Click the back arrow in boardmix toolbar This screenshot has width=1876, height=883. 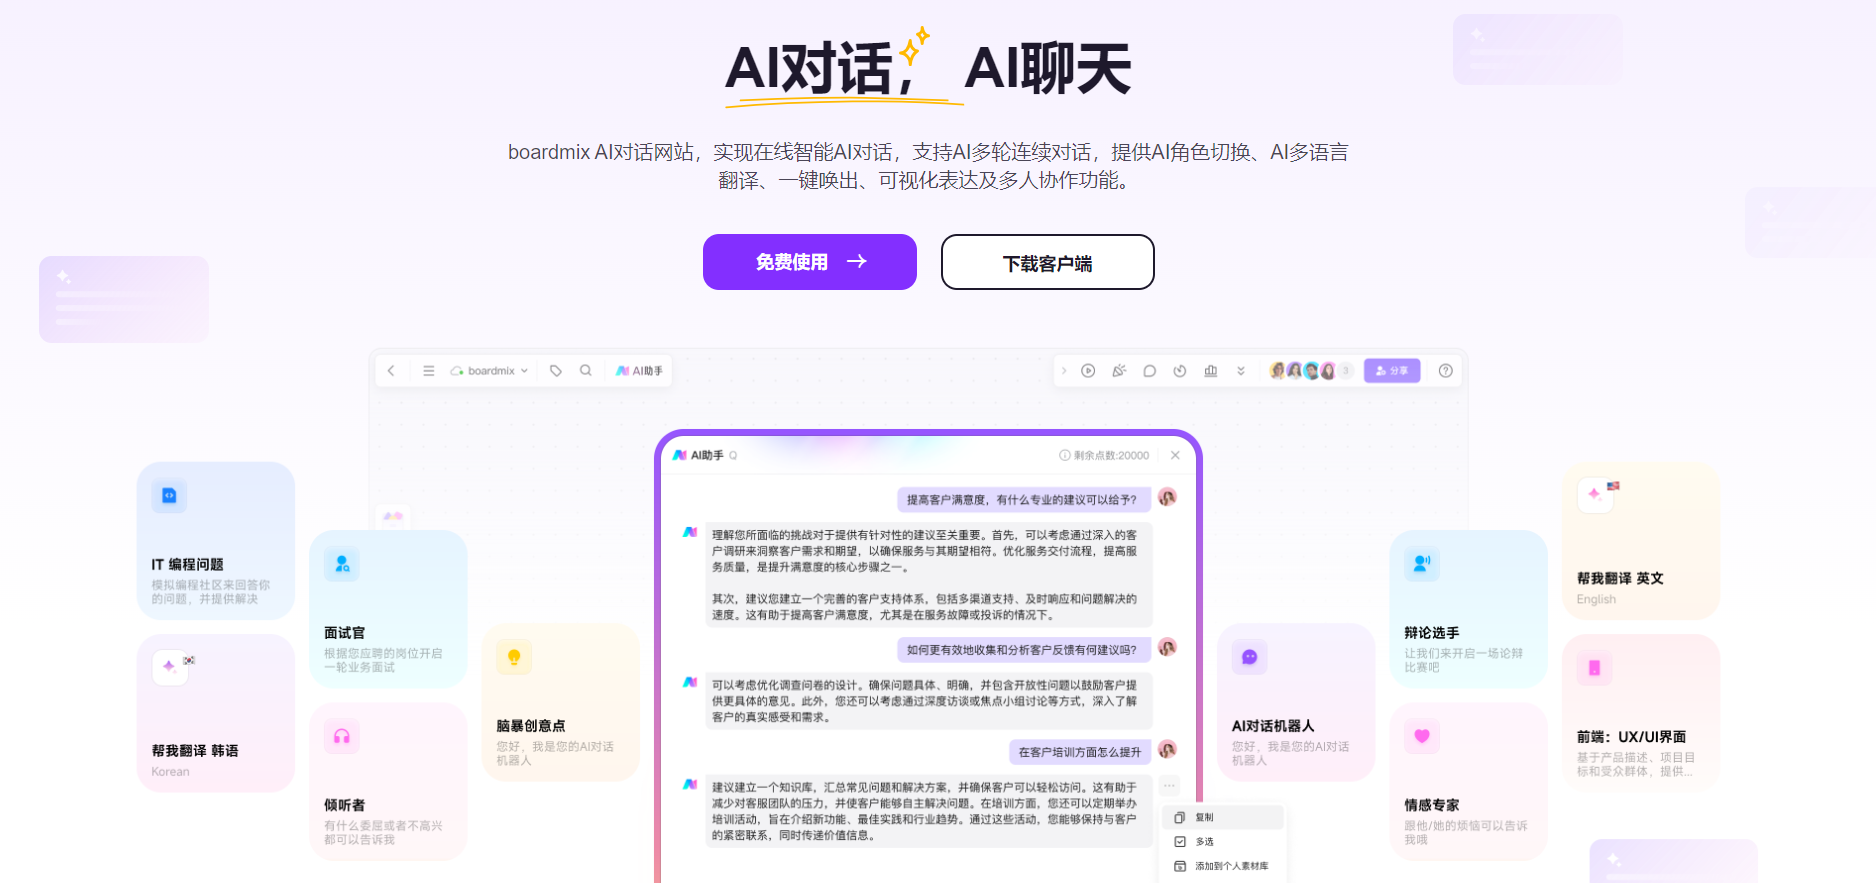pos(391,371)
